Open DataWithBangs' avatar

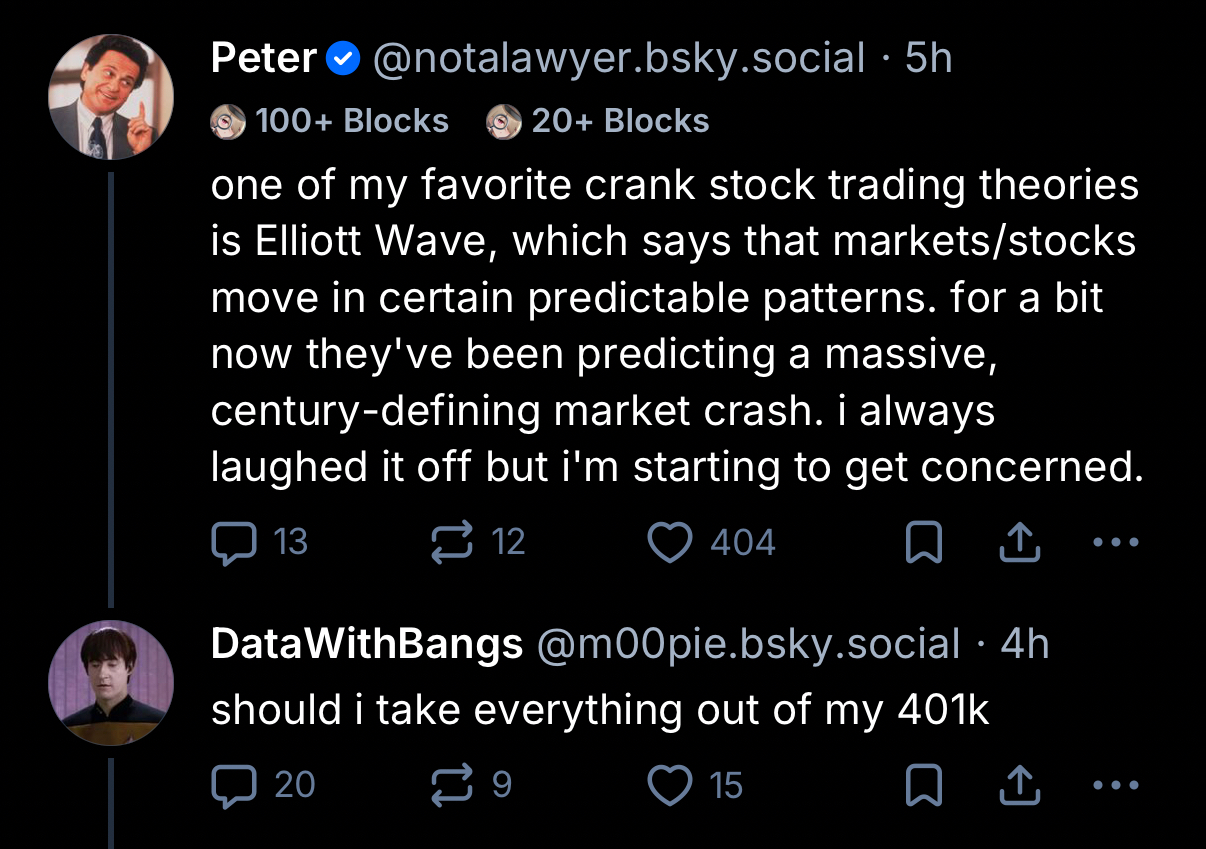(x=111, y=685)
